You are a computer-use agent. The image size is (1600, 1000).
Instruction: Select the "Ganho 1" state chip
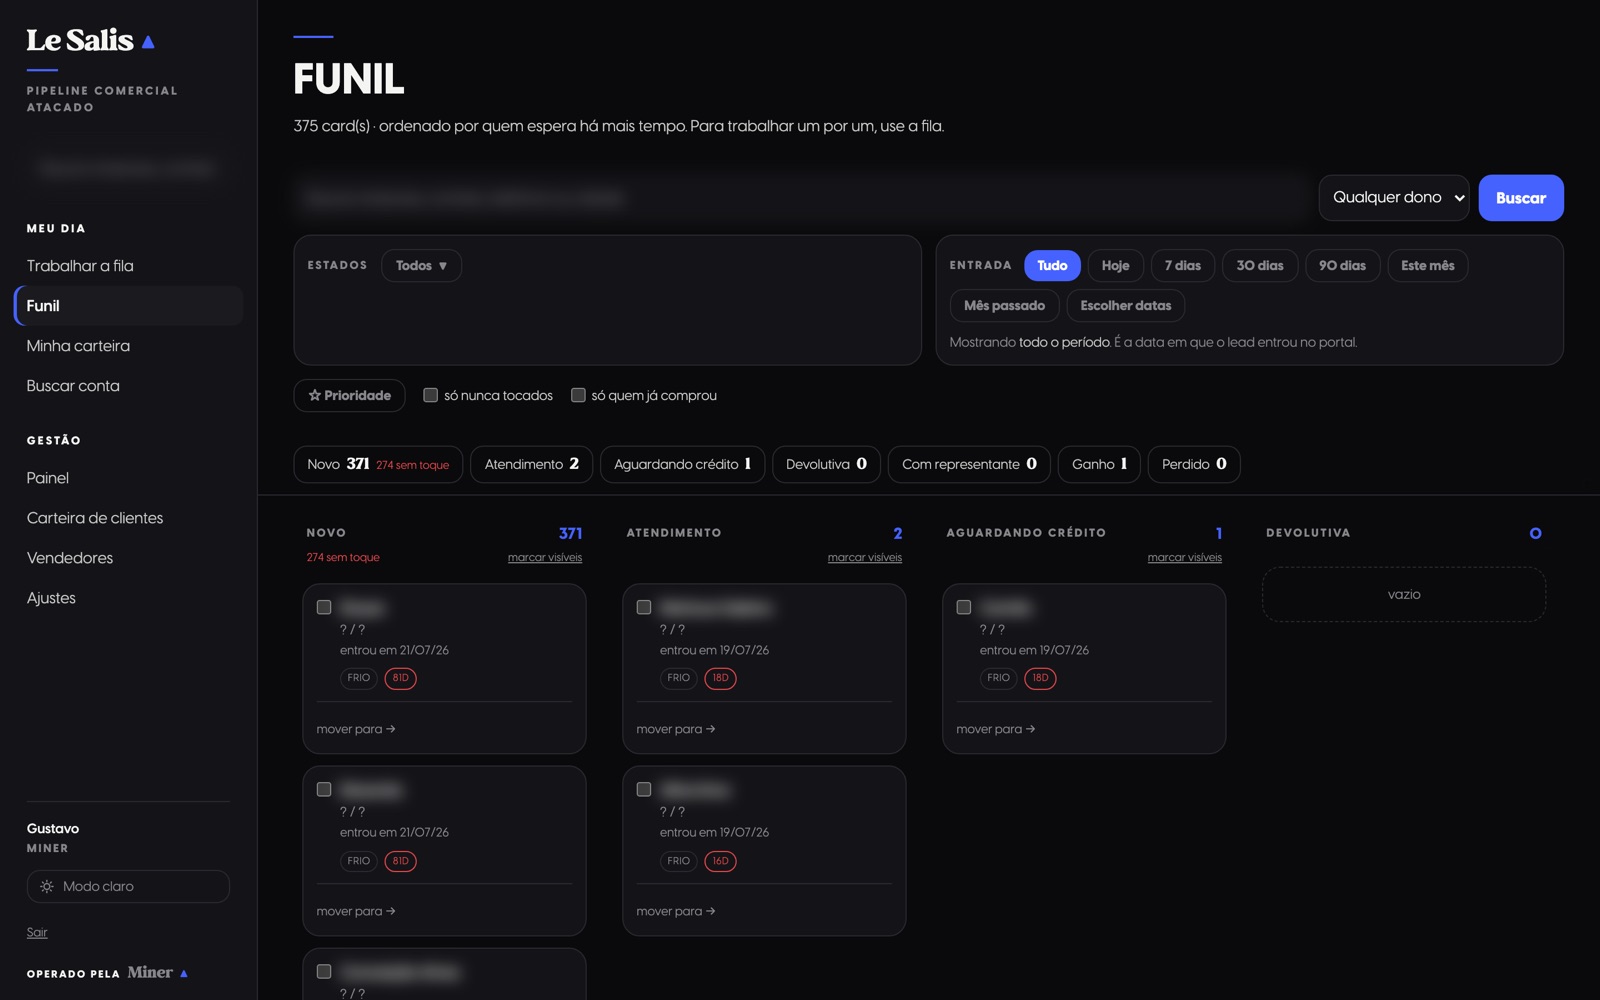coord(1099,464)
